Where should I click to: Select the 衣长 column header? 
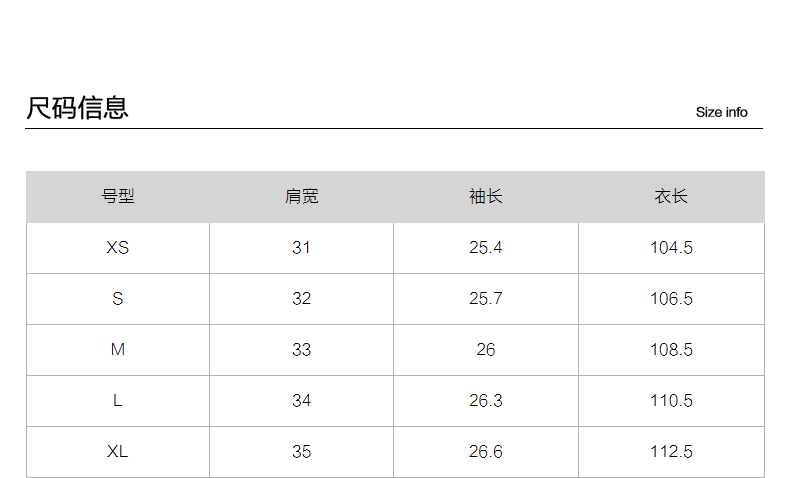click(x=671, y=197)
